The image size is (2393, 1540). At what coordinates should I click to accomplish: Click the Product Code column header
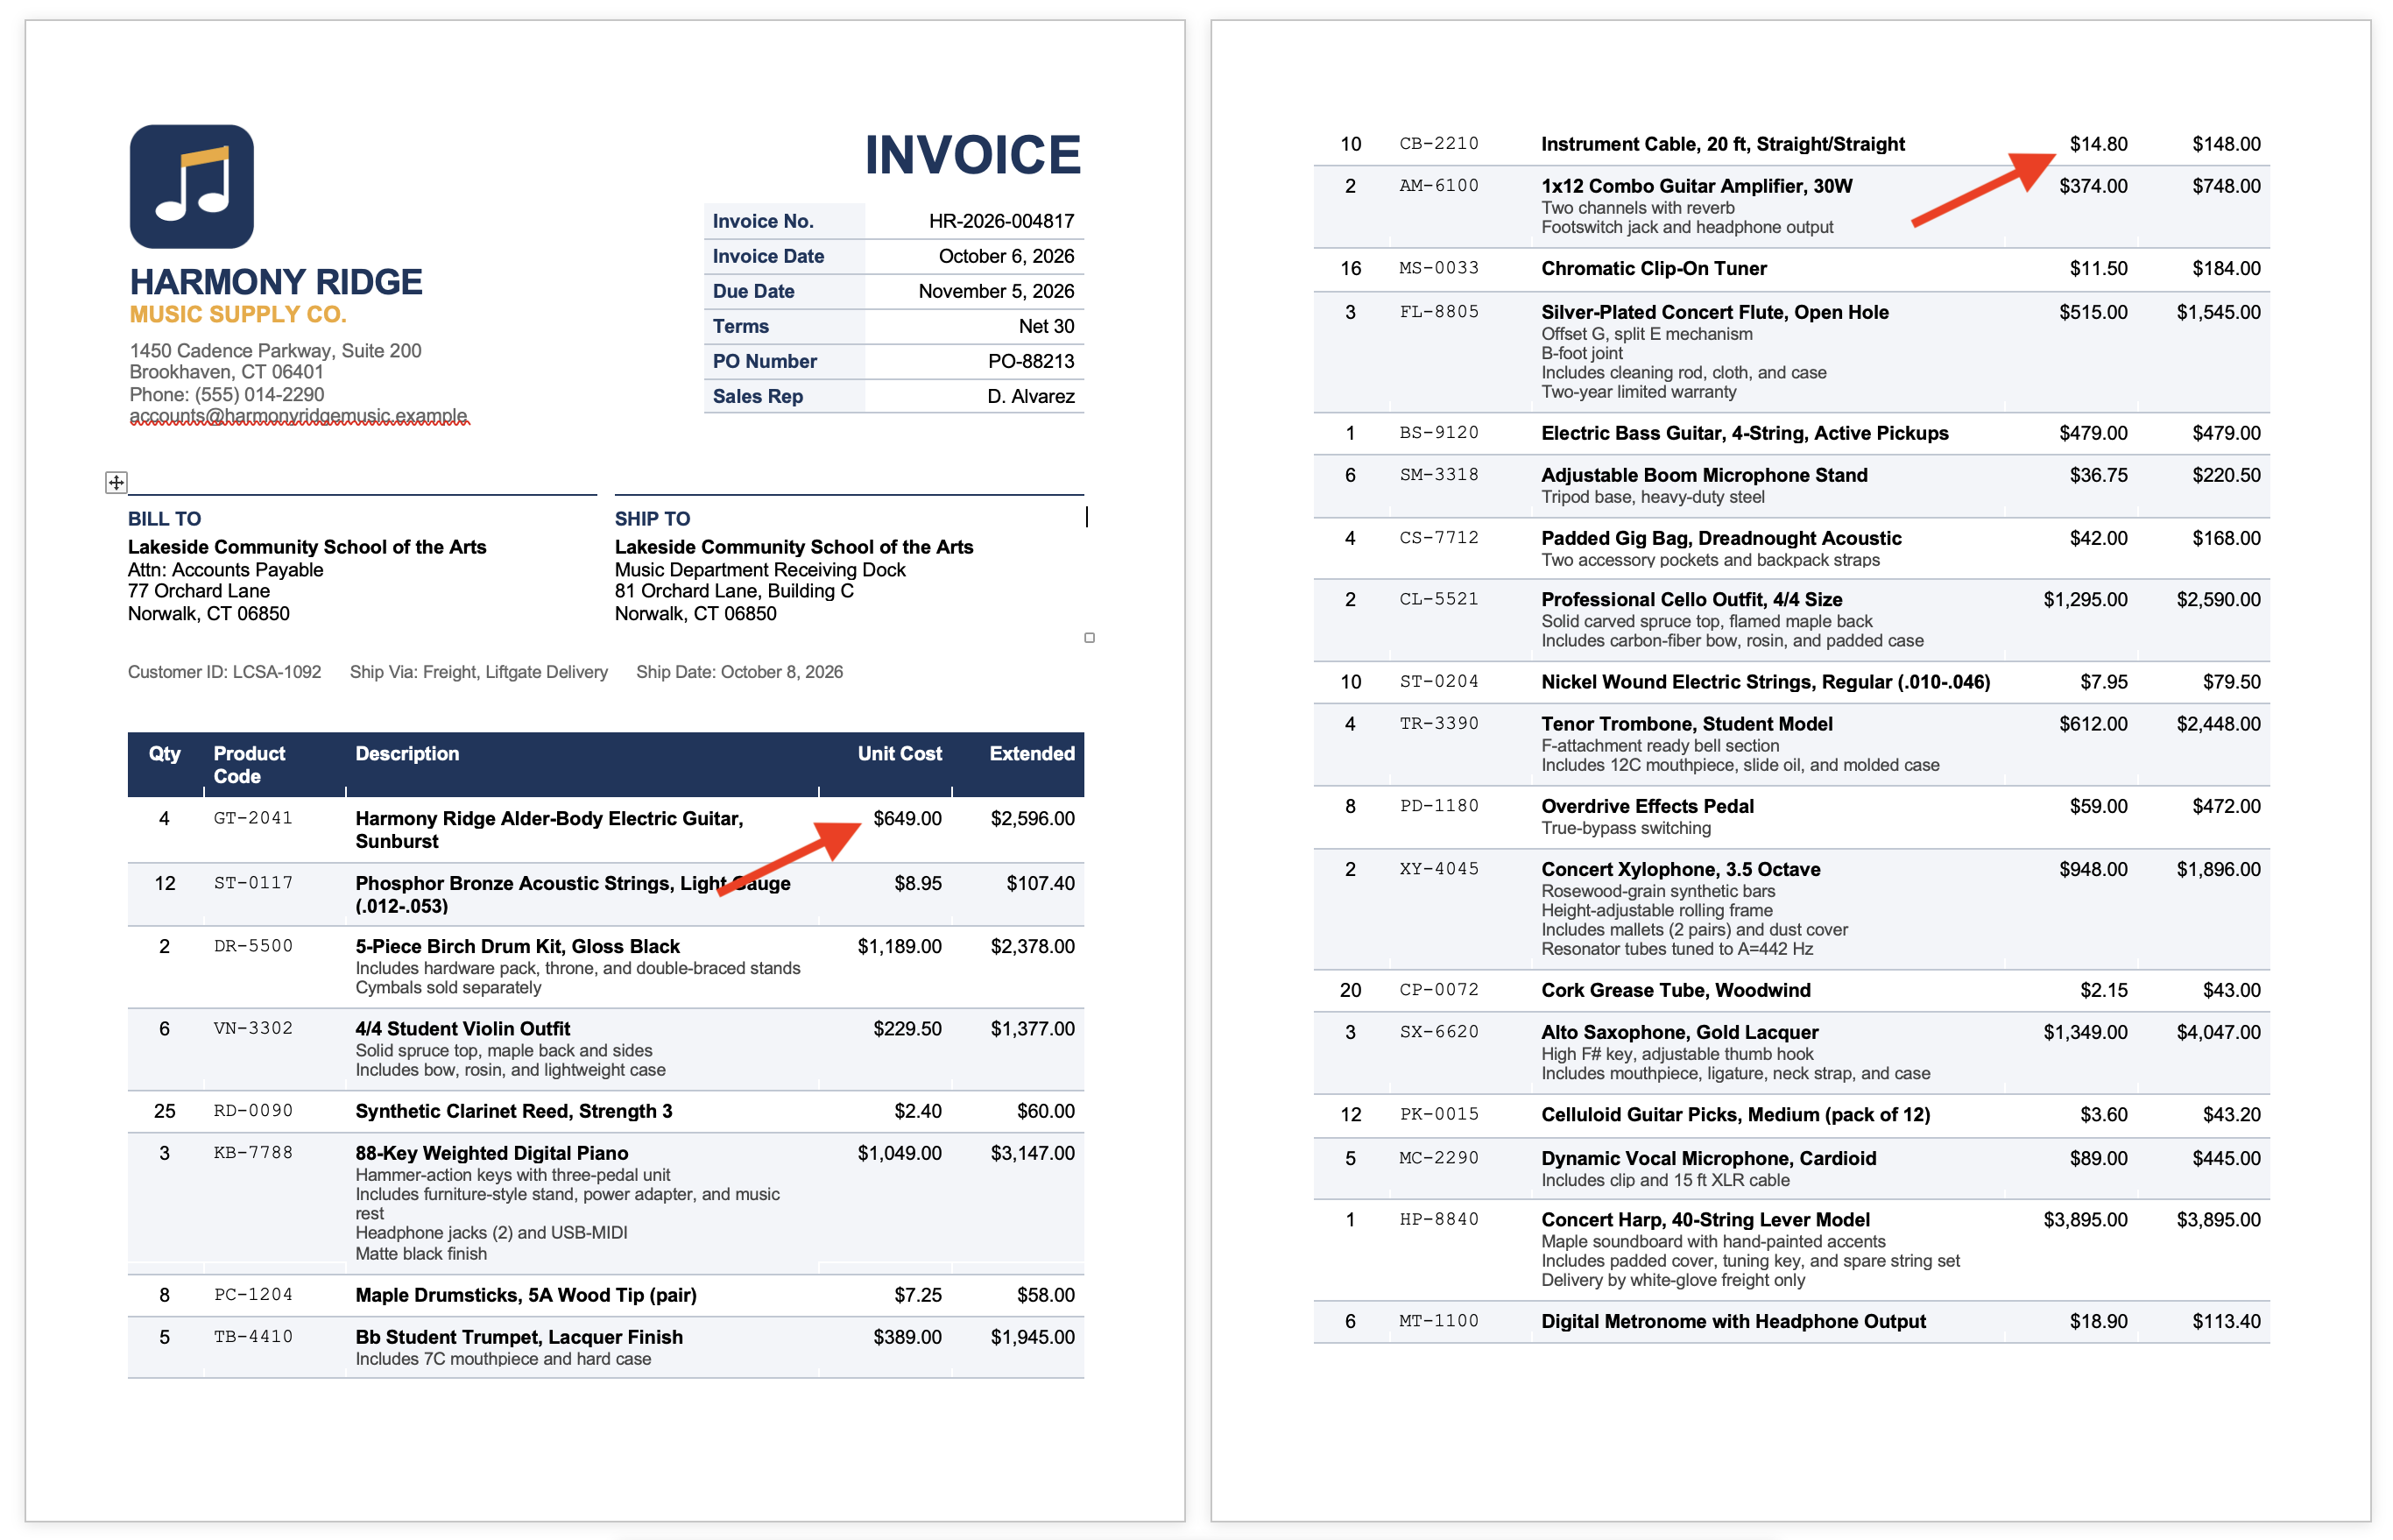point(249,765)
